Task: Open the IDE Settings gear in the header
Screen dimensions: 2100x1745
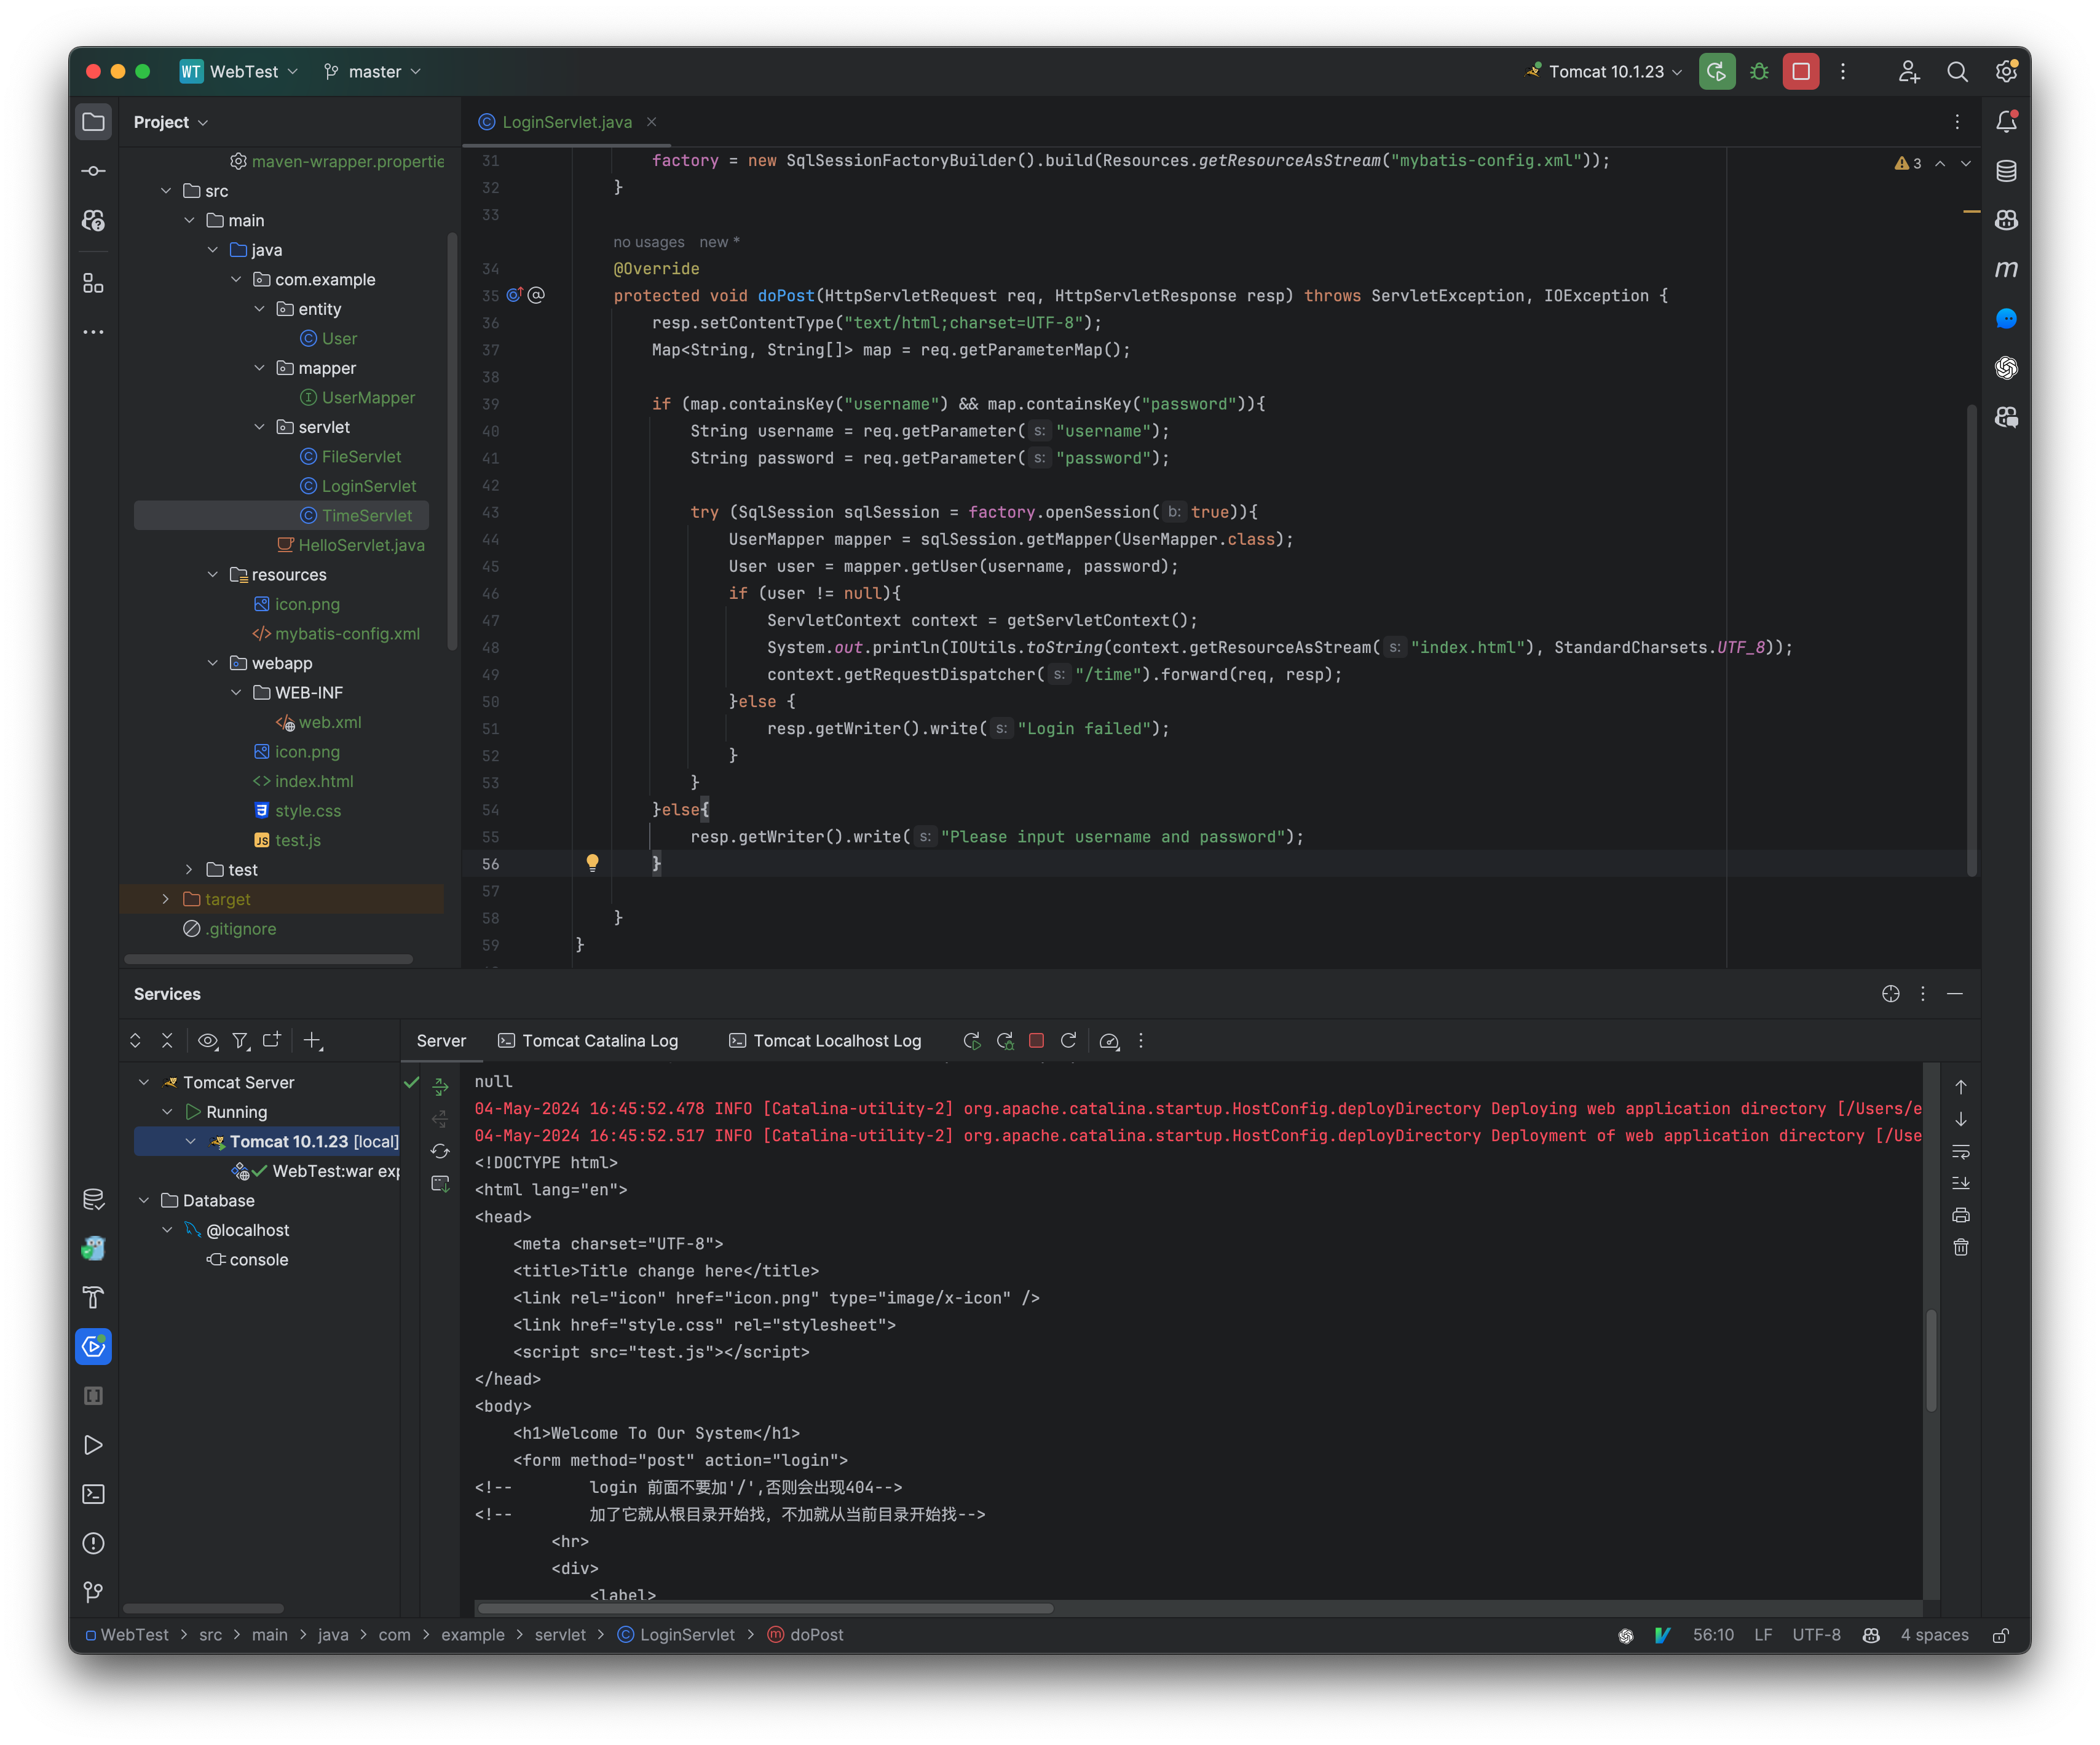Action: click(2006, 71)
